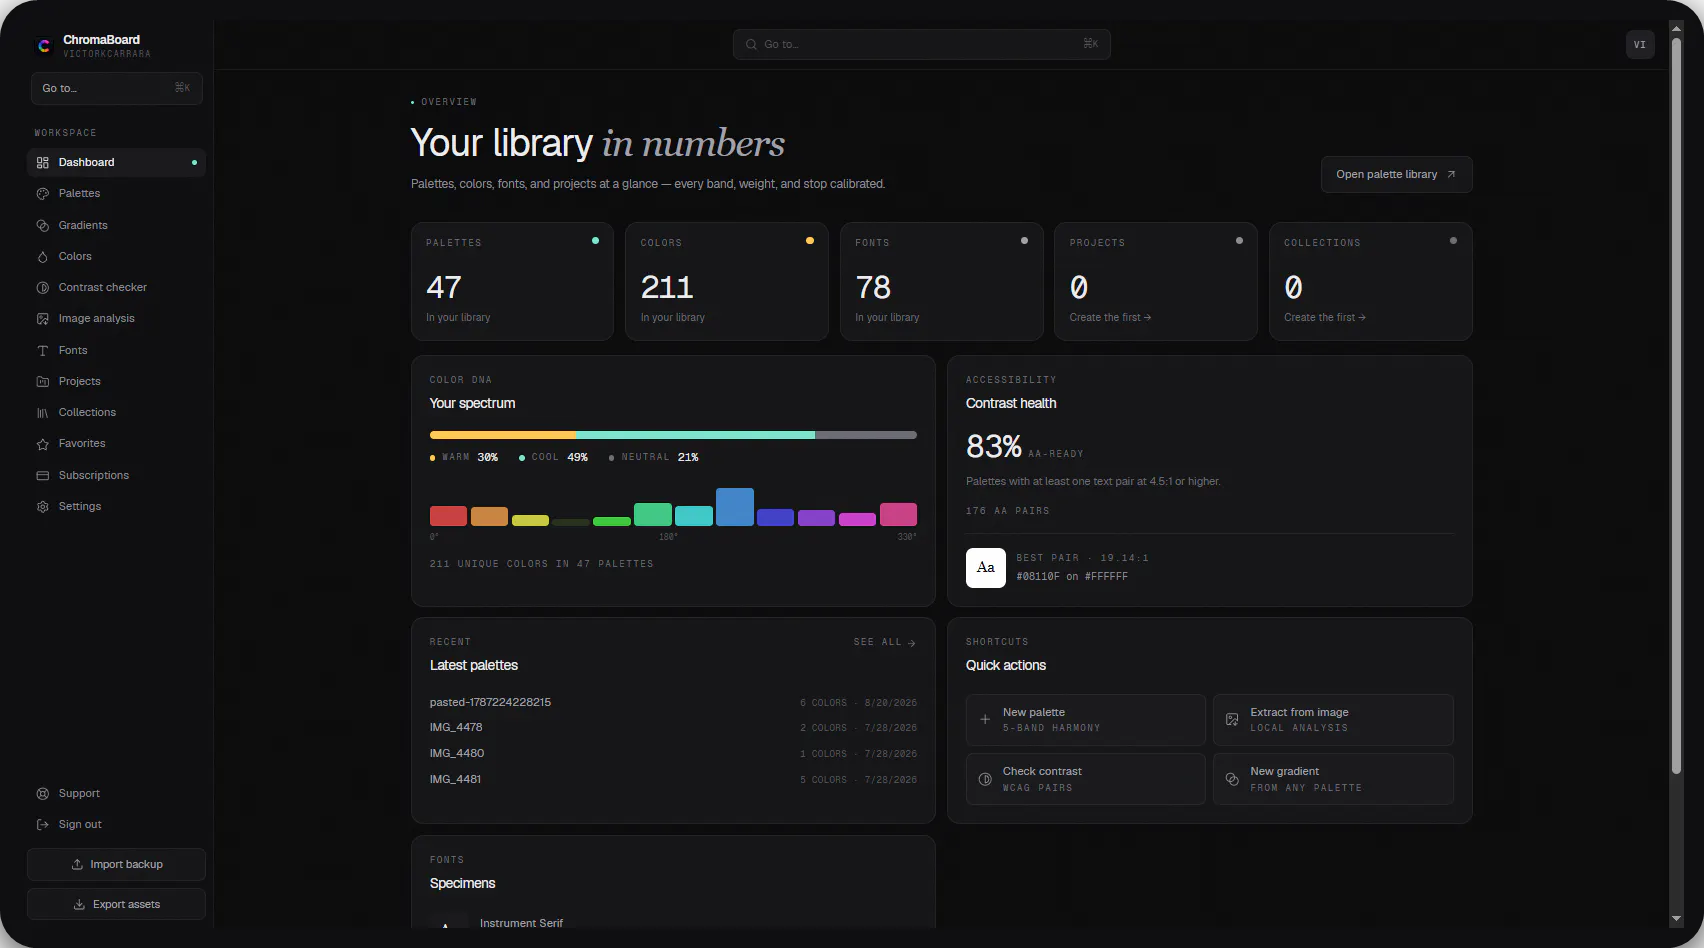Click Create the first in Projects card

[x=1110, y=317]
